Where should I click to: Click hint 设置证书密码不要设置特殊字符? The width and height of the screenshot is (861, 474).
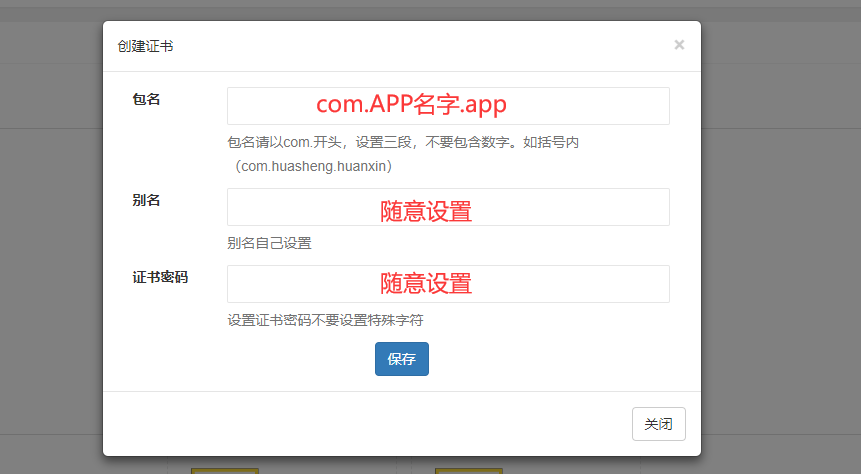click(x=325, y=320)
